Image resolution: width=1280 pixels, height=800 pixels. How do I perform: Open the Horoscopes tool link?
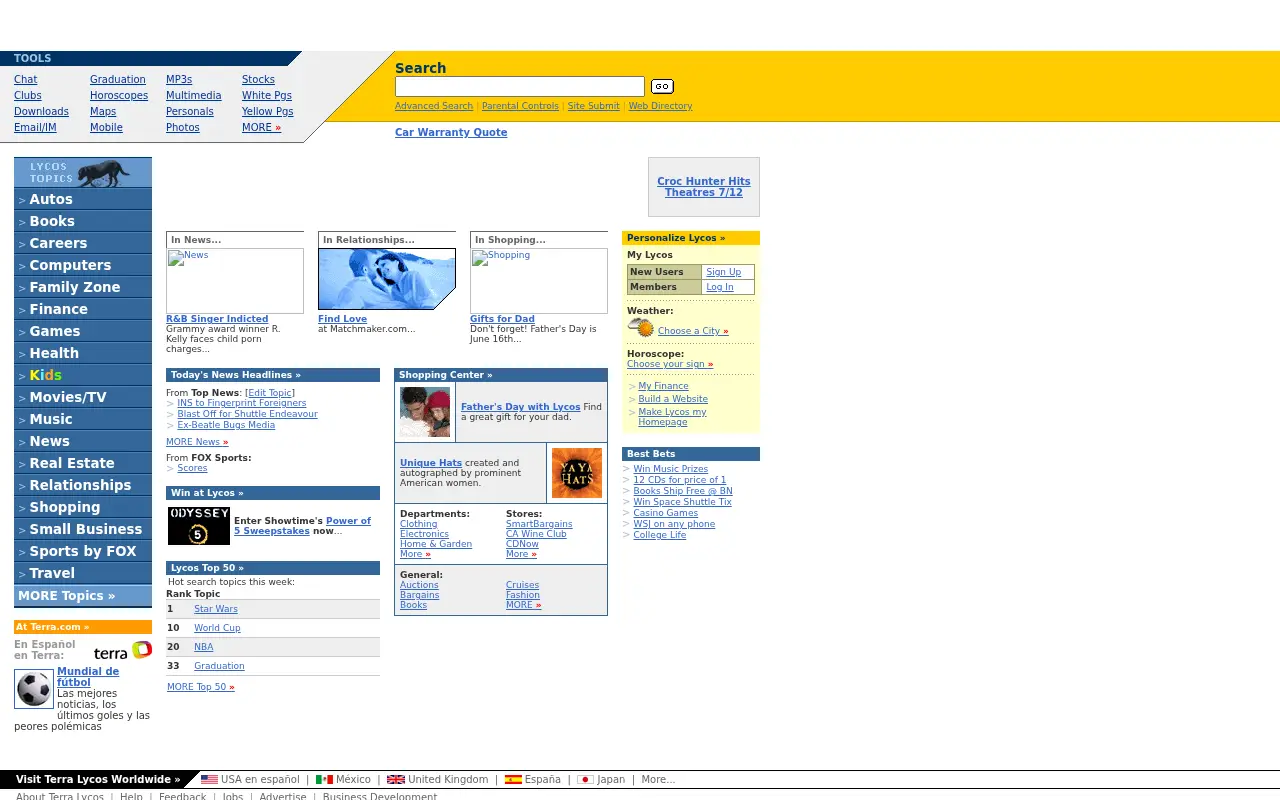[x=119, y=96]
